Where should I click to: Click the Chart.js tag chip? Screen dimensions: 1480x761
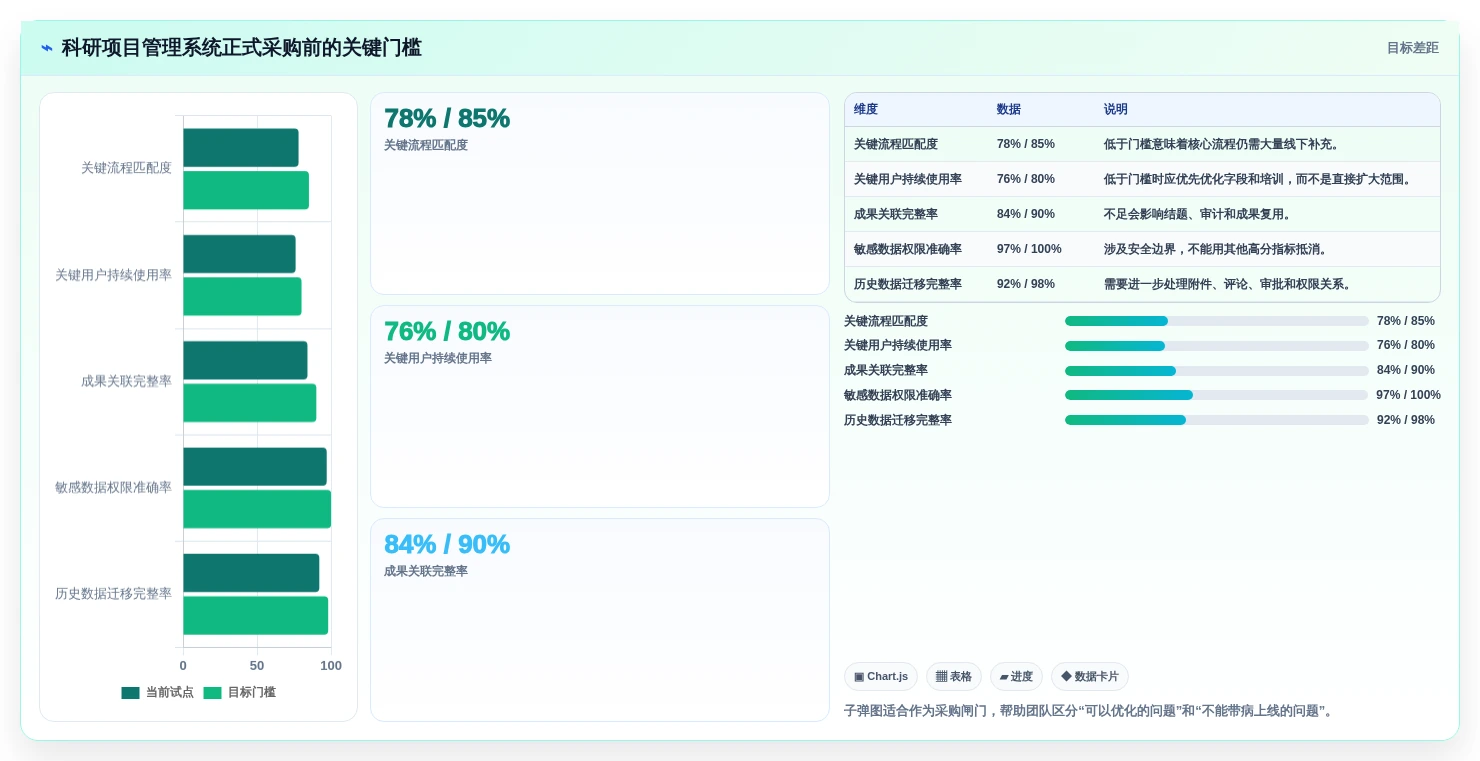881,677
